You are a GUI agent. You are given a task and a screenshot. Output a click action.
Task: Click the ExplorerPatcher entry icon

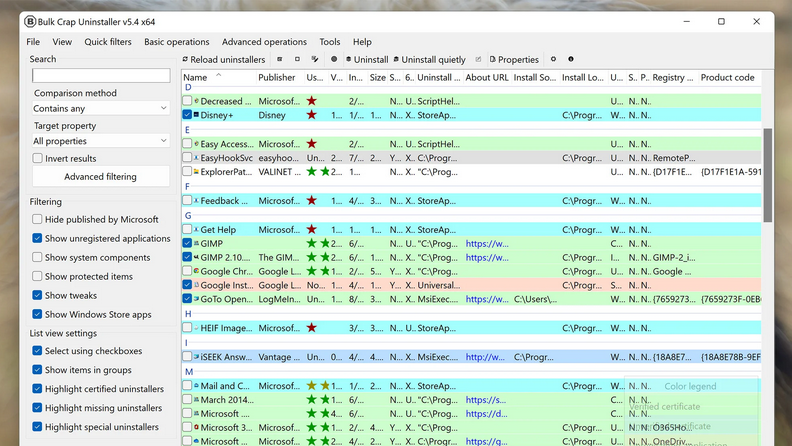pyautogui.click(x=196, y=172)
